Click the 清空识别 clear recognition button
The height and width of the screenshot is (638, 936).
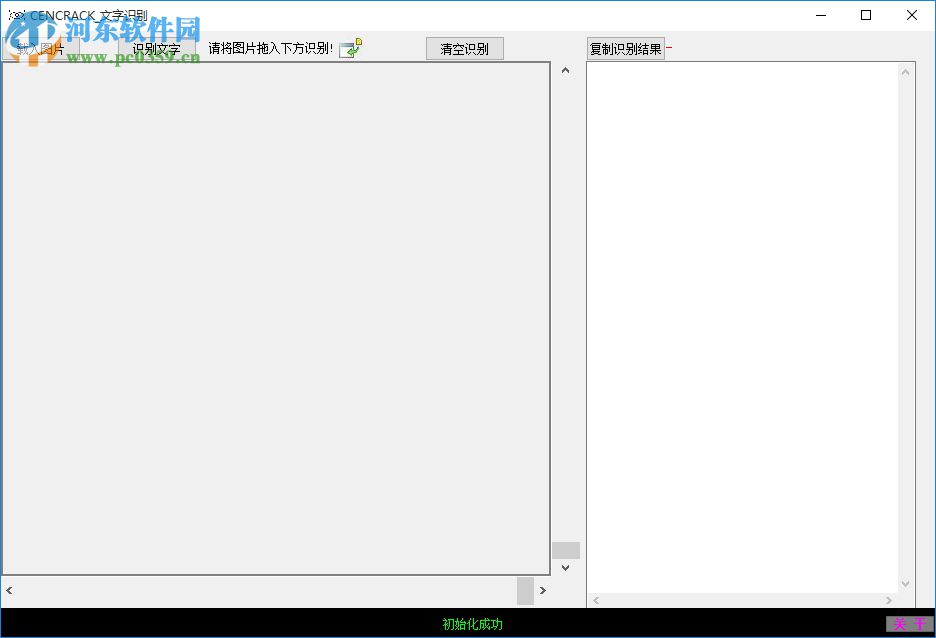(x=464, y=48)
